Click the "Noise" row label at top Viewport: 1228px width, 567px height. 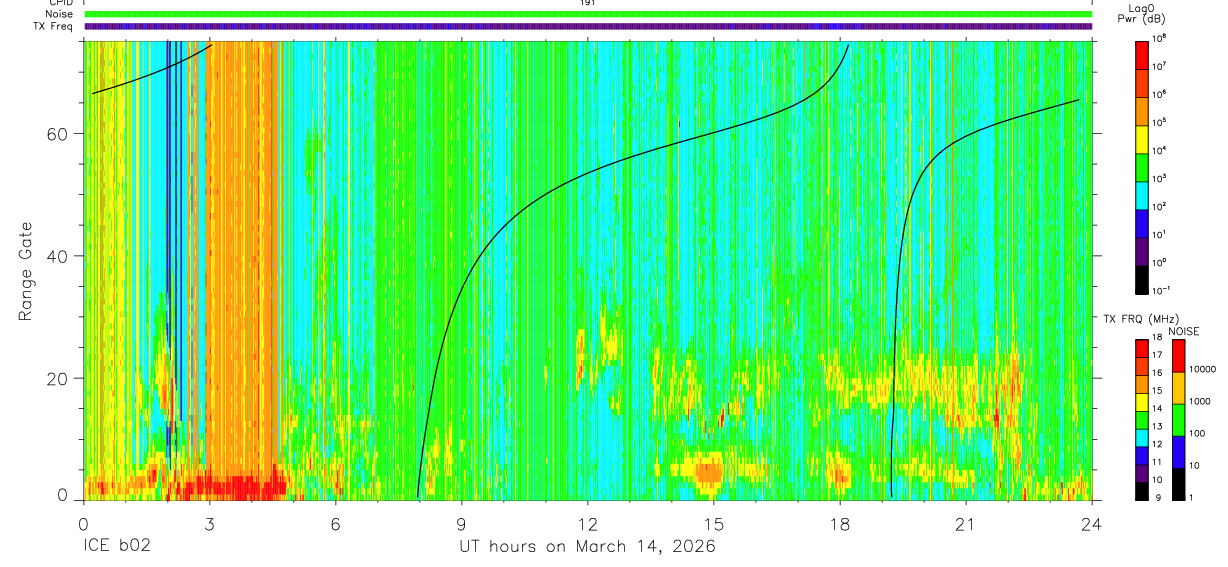(x=59, y=14)
